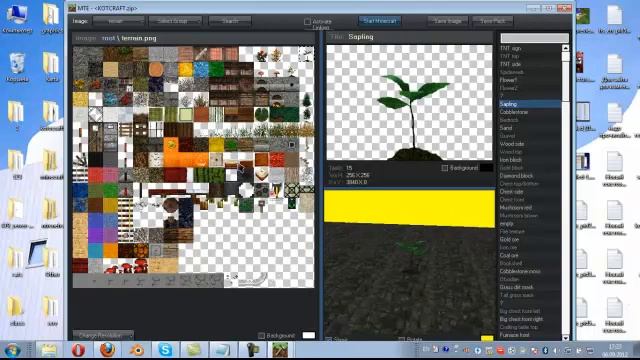Select highlighted Sapling entry in tile list

click(x=530, y=104)
